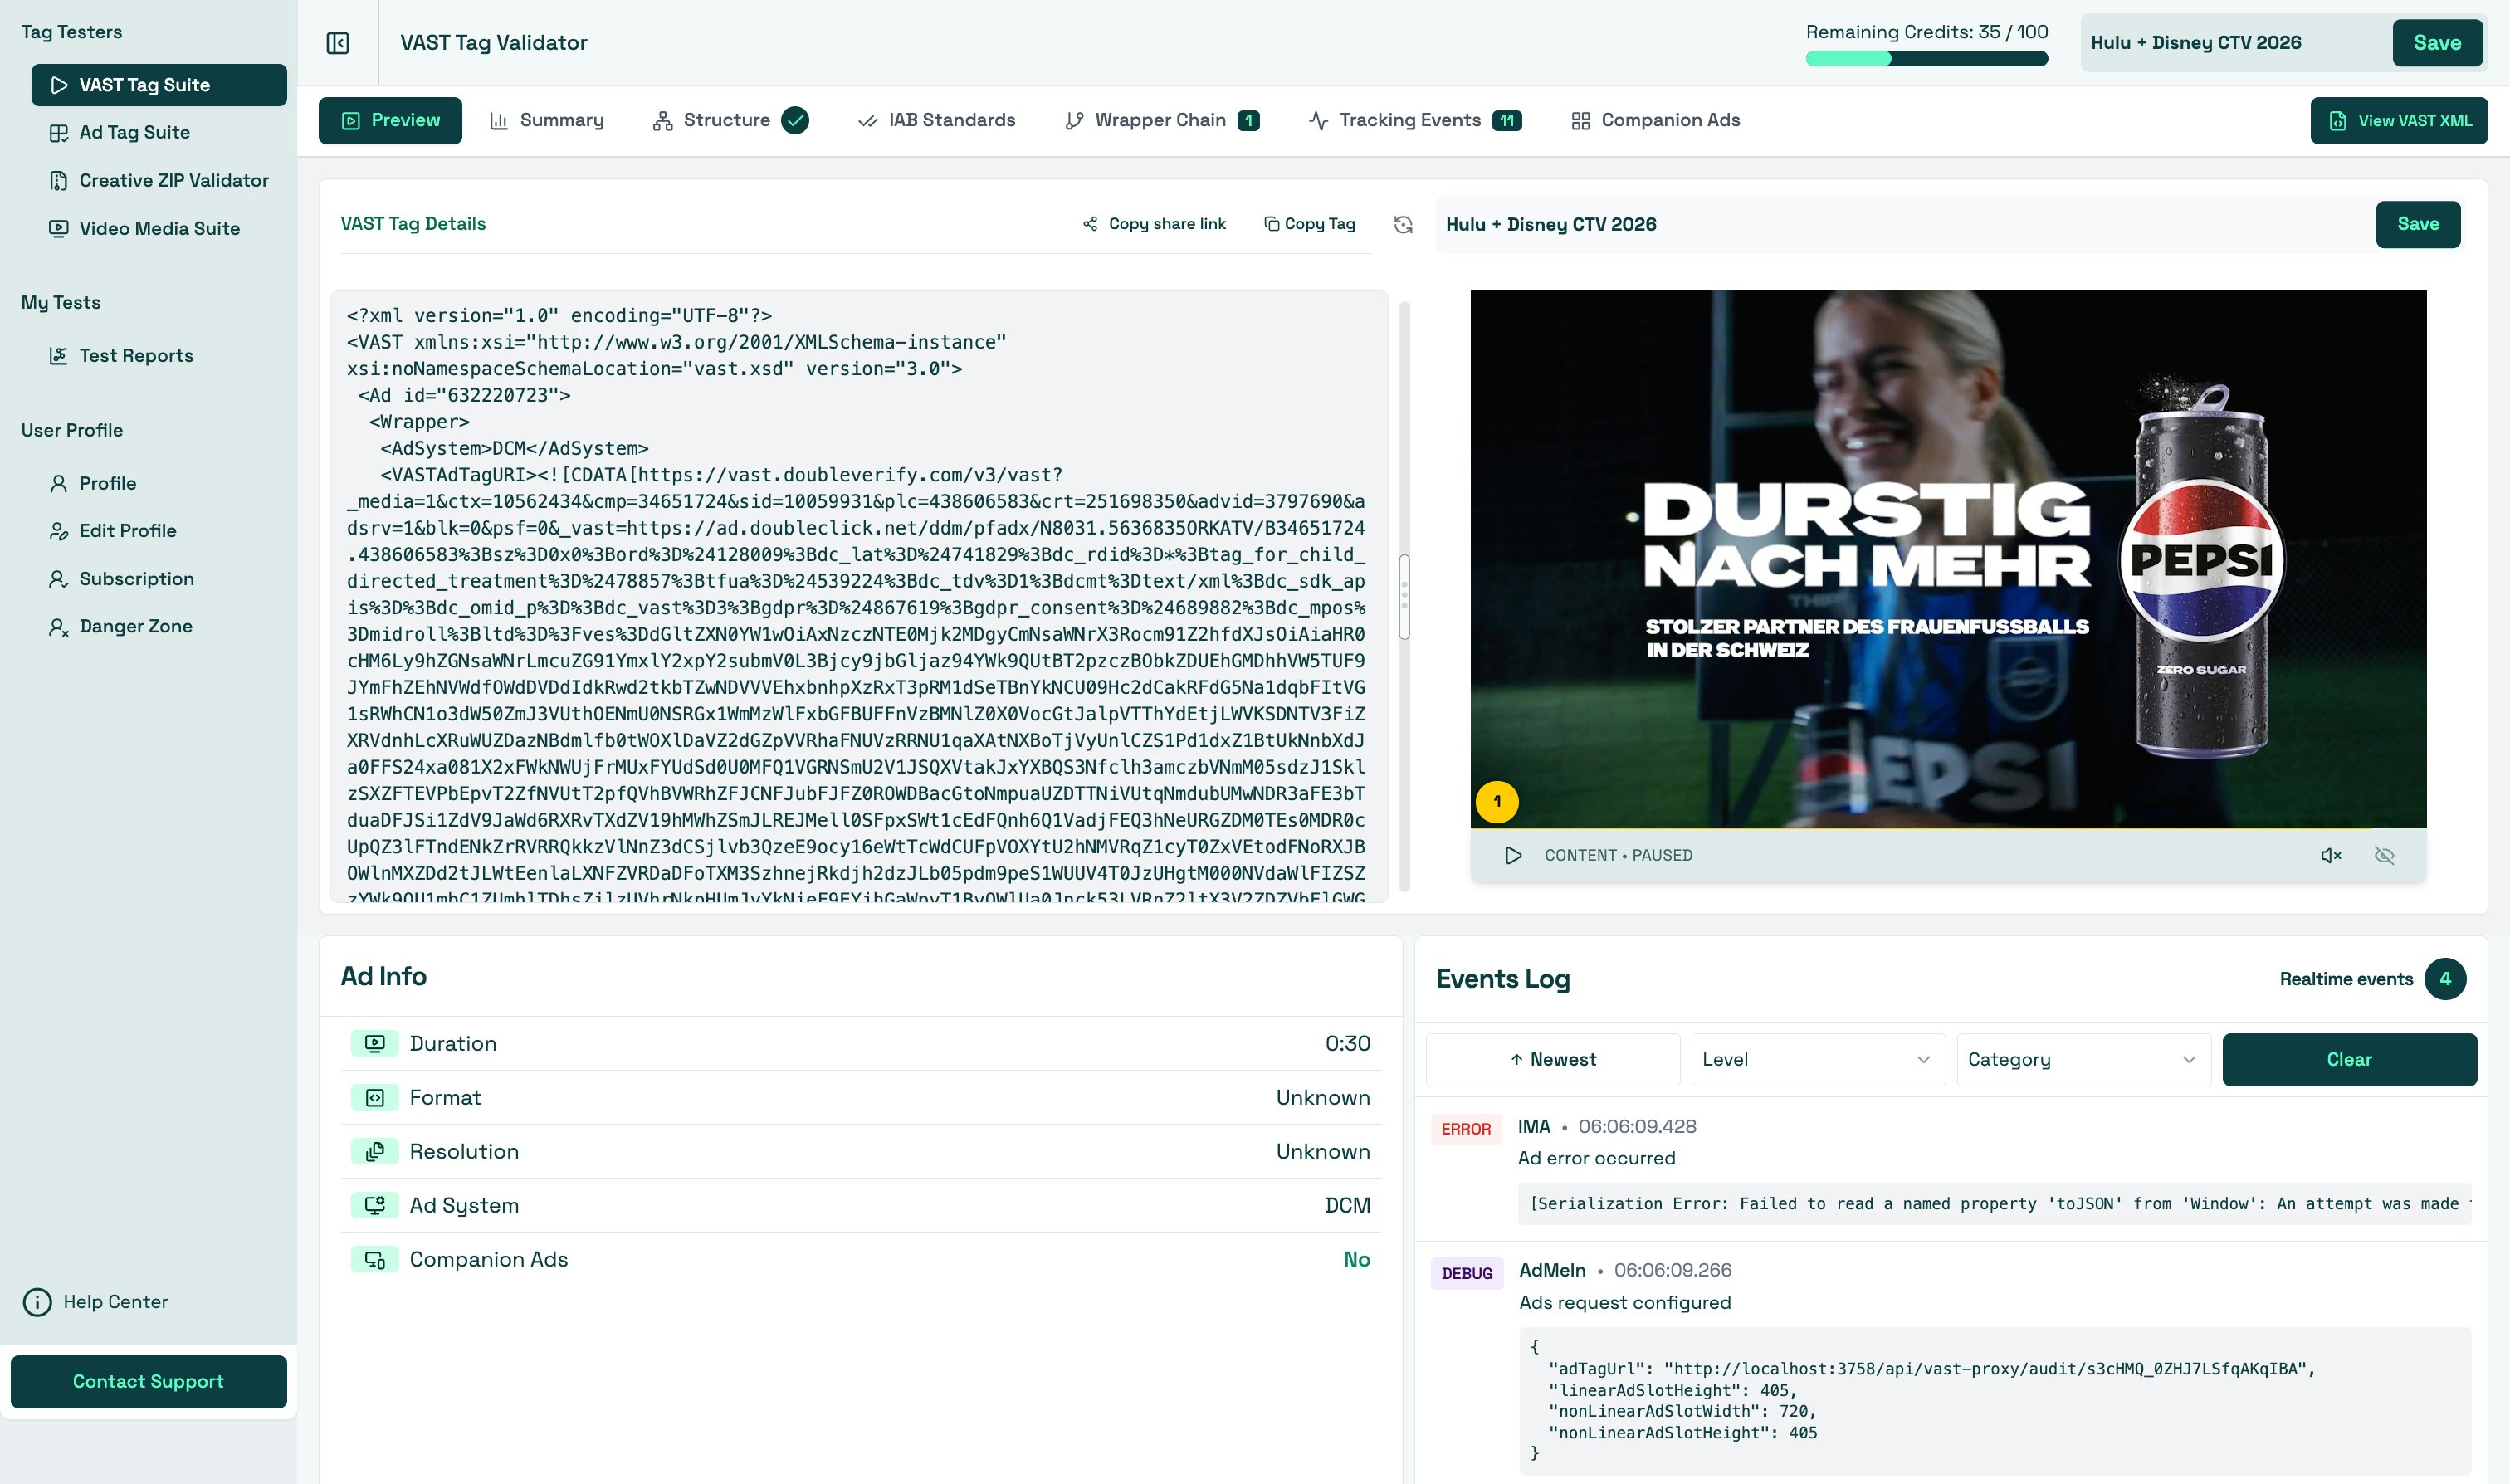Unmute the video player audio
This screenshot has width=2510, height=1484.
[2331, 856]
